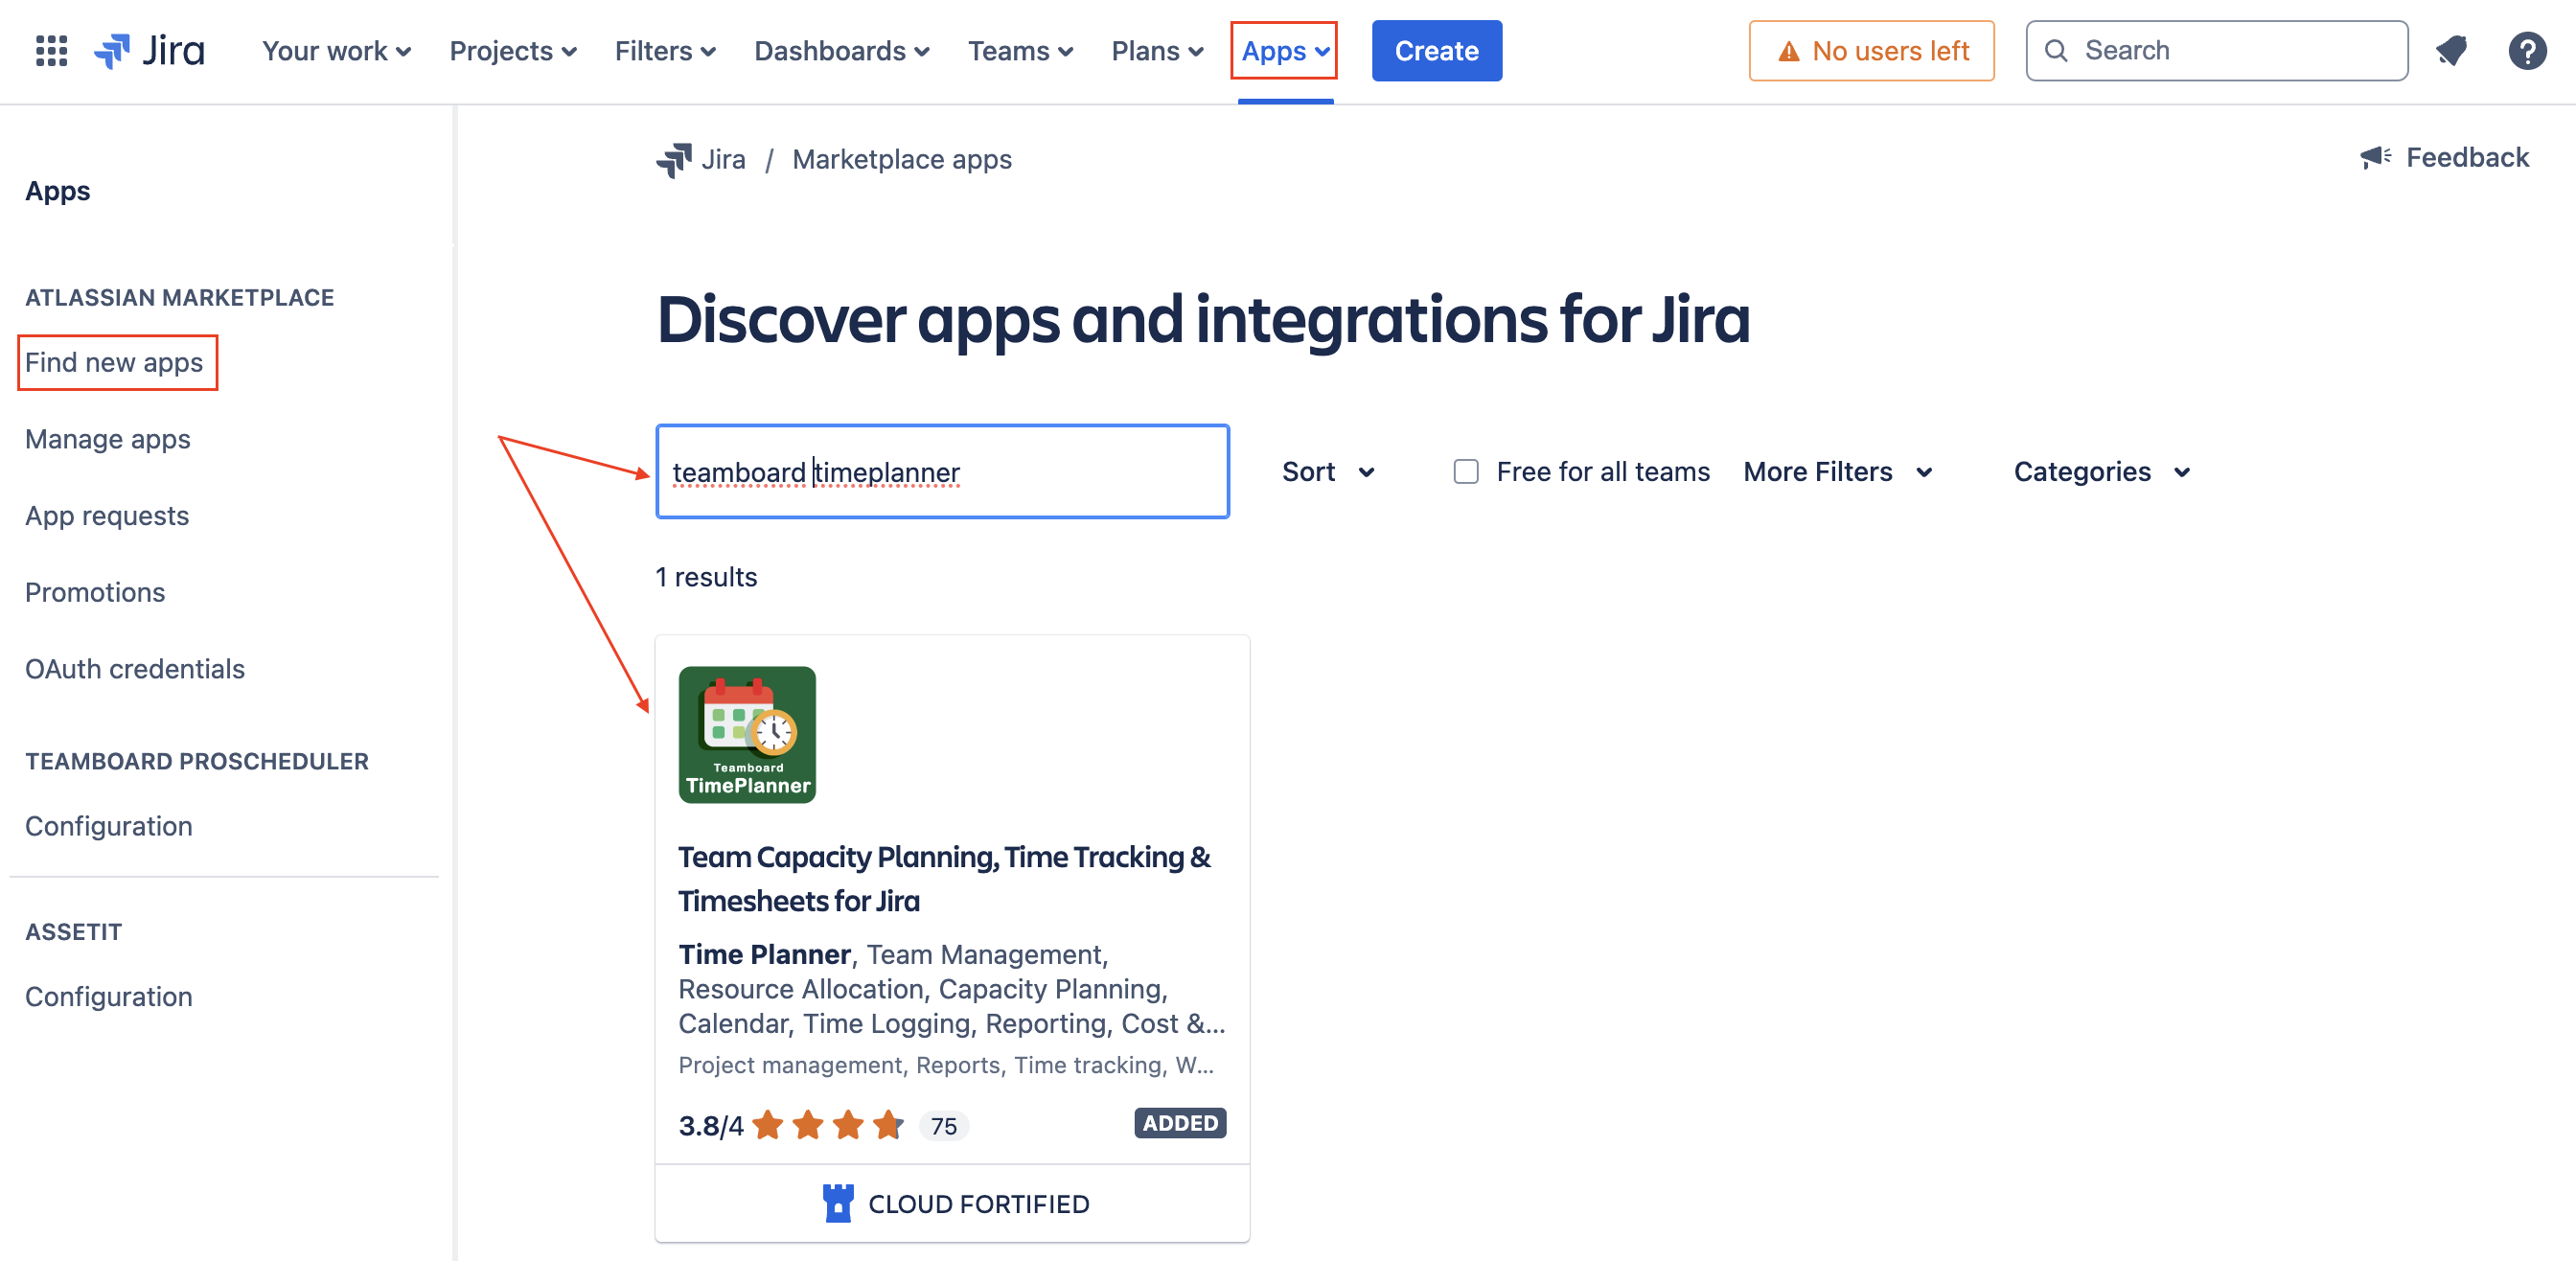Click the Apps sidebar heading
The image size is (2576, 1261).
coord(58,191)
